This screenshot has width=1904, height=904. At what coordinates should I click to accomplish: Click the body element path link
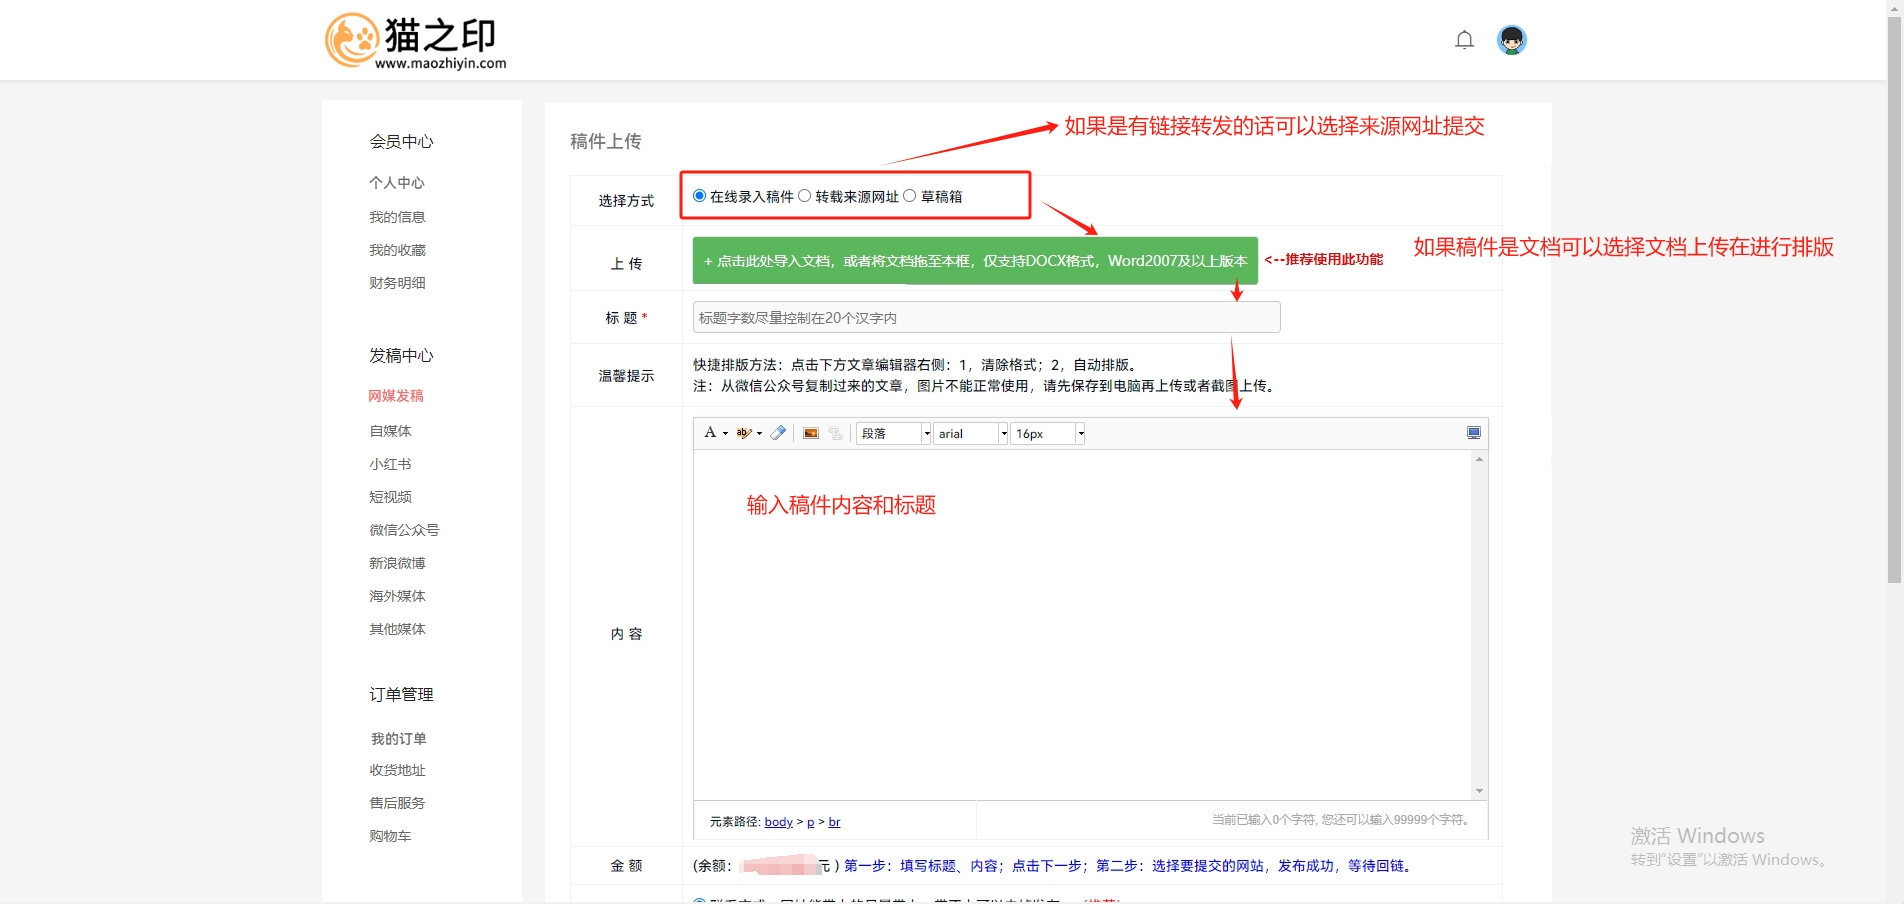click(x=778, y=822)
